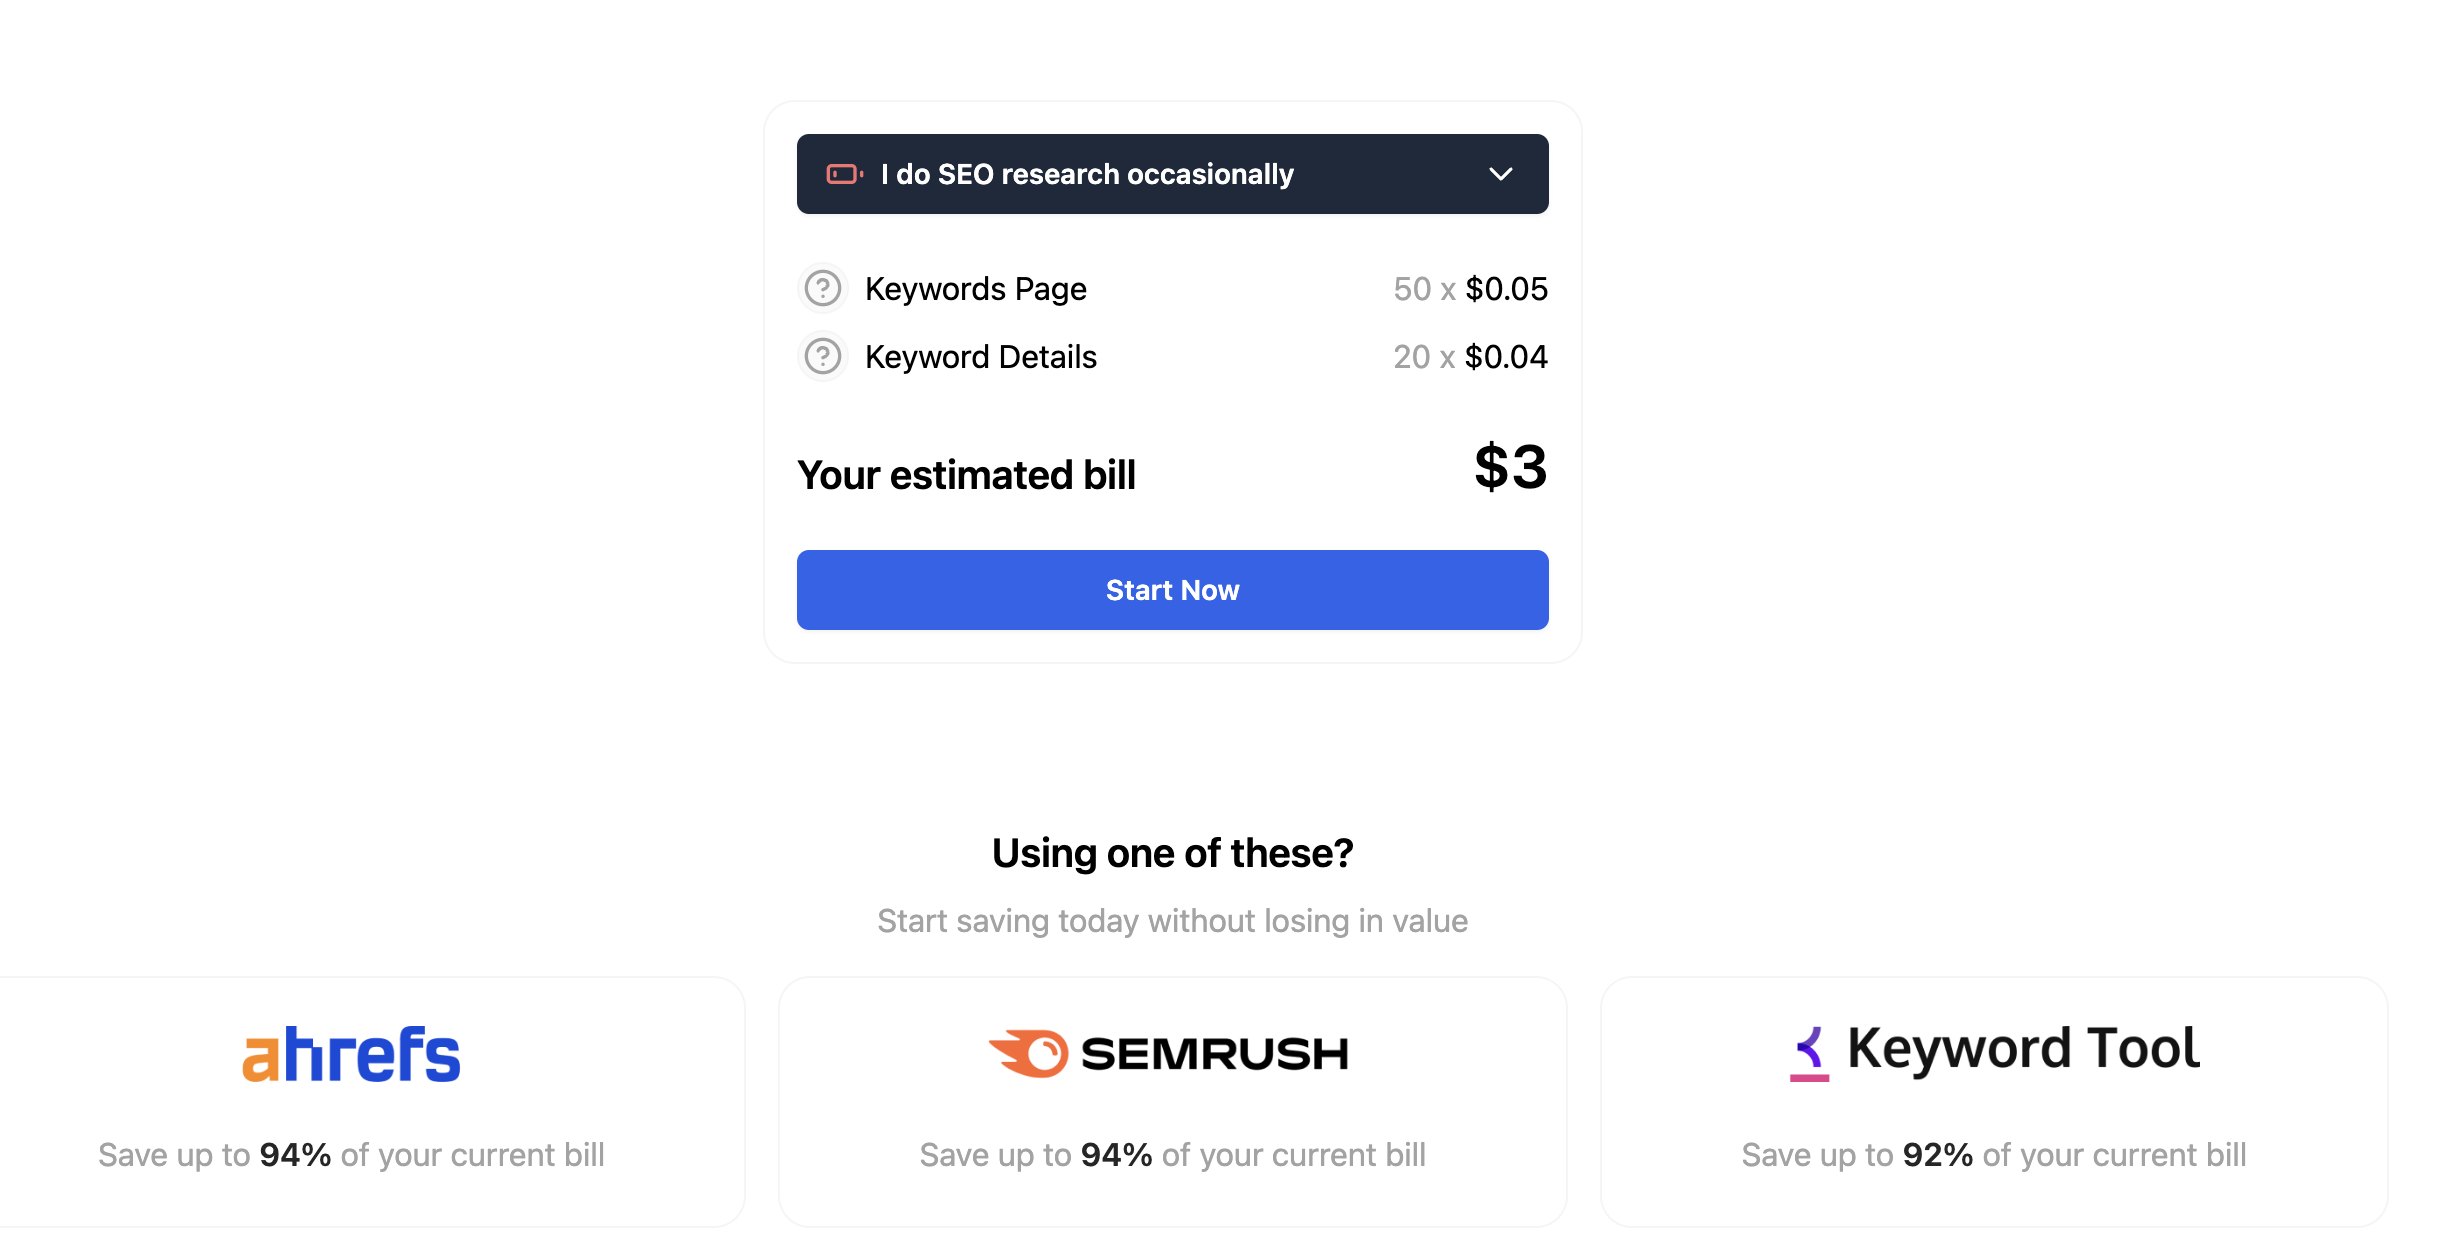Open the Semrush 94% savings card

1173,1102
